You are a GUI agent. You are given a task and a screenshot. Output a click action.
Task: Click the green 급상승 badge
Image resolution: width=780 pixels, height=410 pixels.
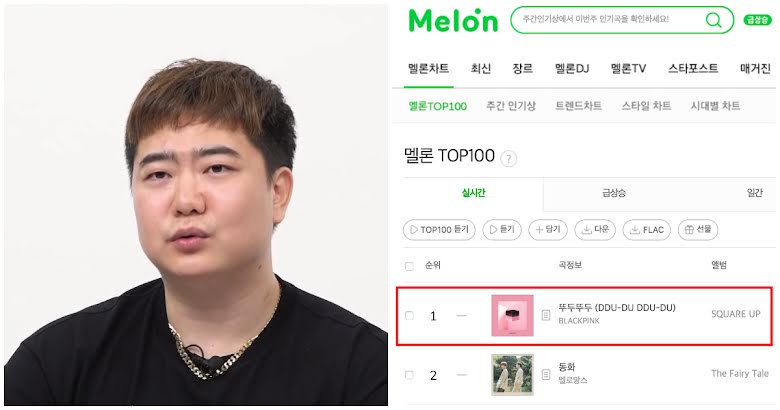click(757, 20)
